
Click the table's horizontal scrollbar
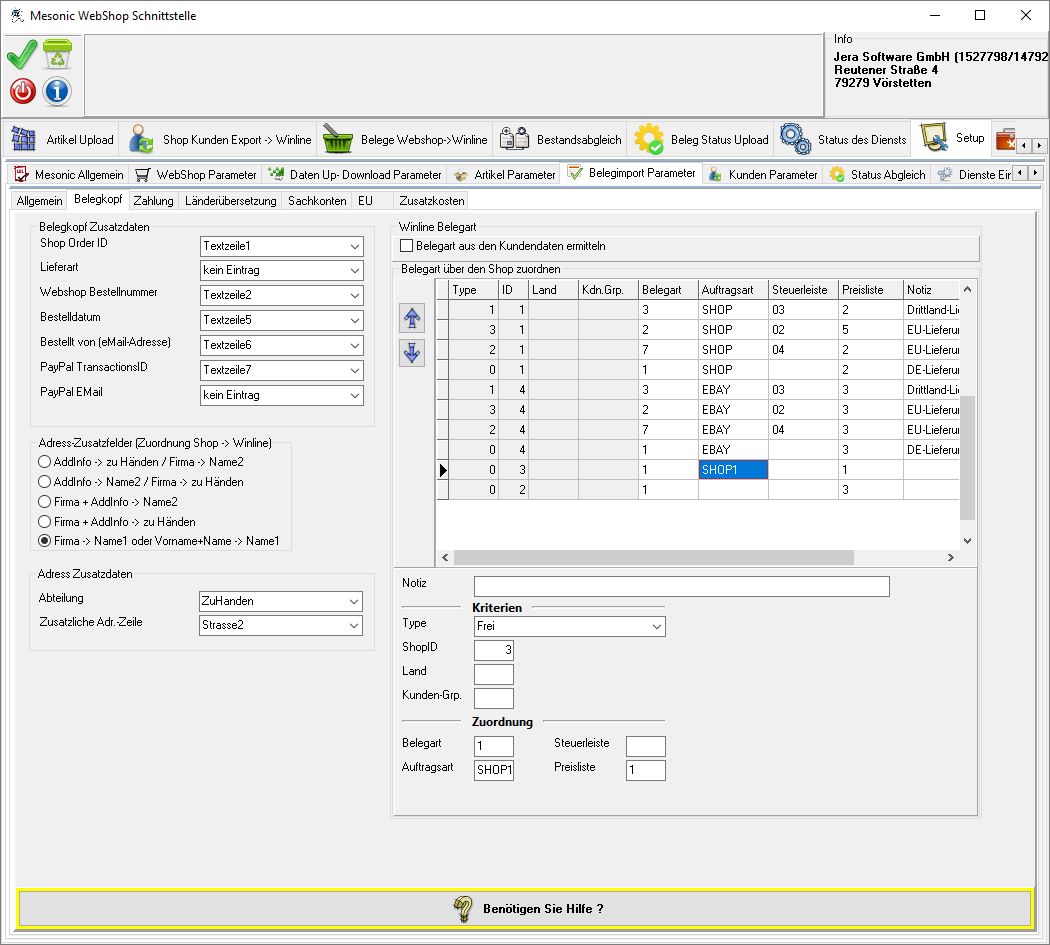click(652, 558)
